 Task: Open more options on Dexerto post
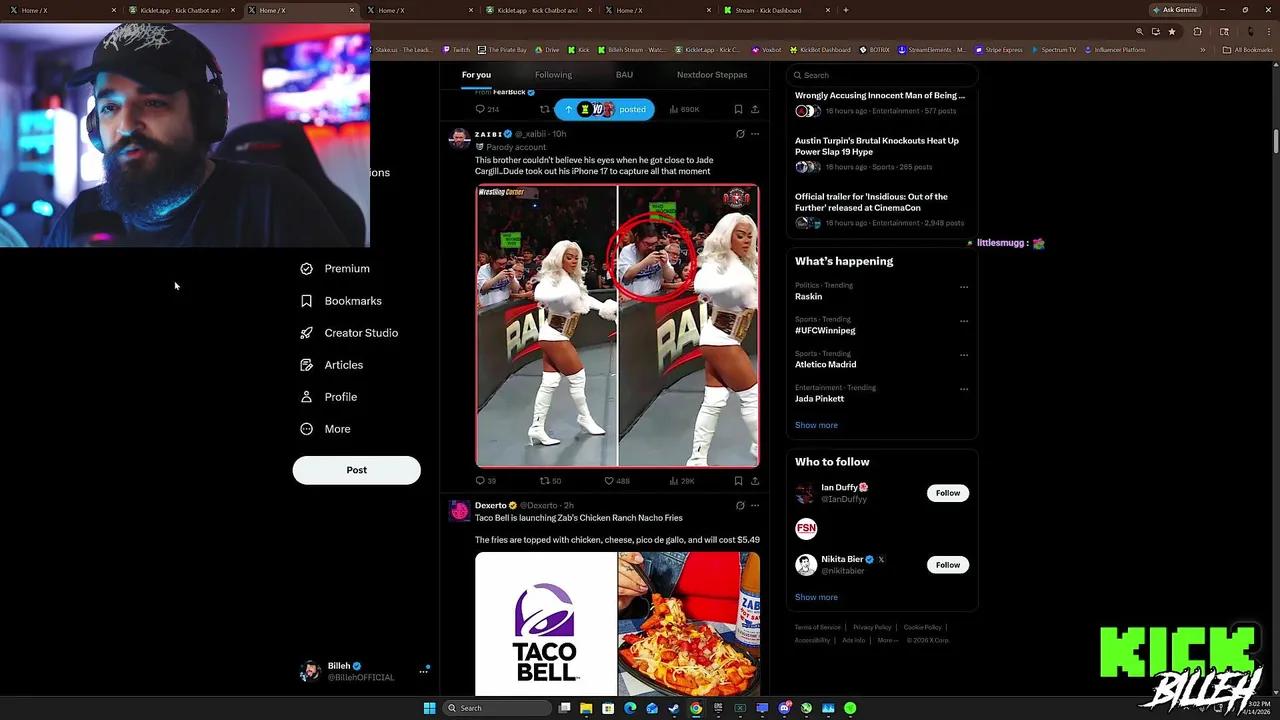click(x=755, y=505)
